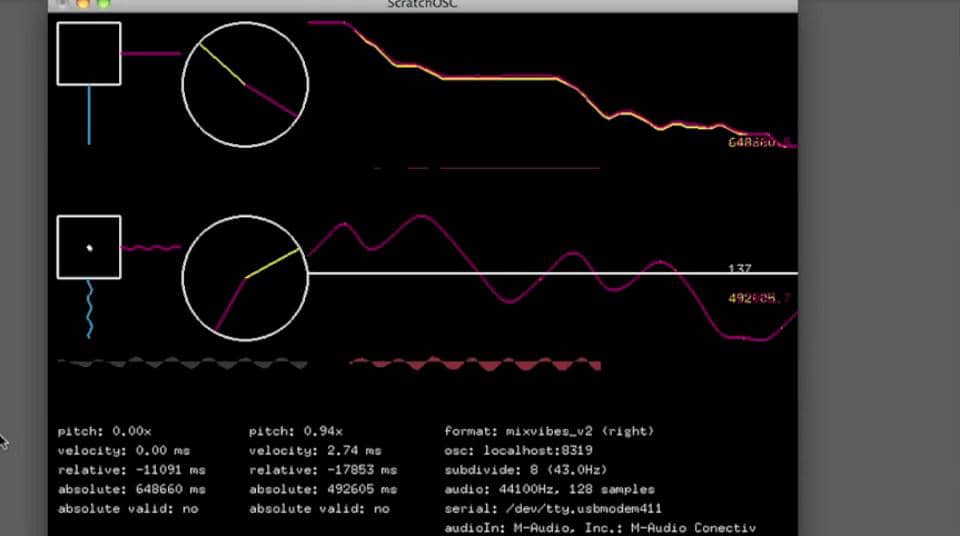The height and width of the screenshot is (536, 960).
Task: Click "absolute valid: no" under absolute 492605 ms
Action: point(319,509)
